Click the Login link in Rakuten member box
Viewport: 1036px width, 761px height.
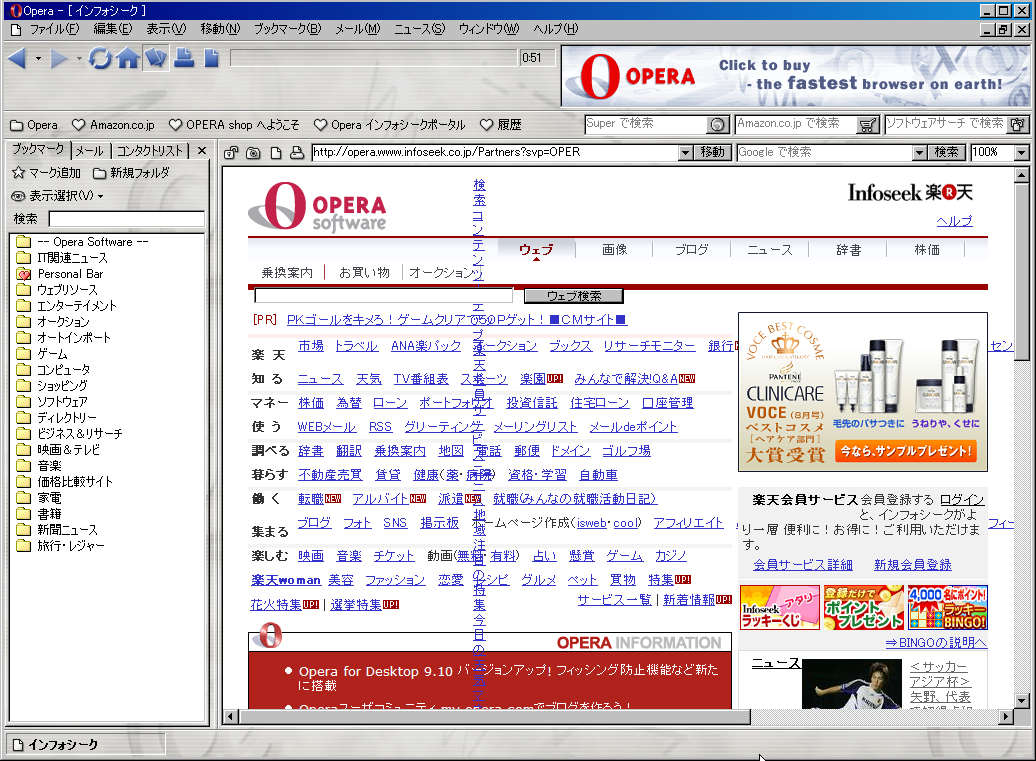click(x=961, y=500)
